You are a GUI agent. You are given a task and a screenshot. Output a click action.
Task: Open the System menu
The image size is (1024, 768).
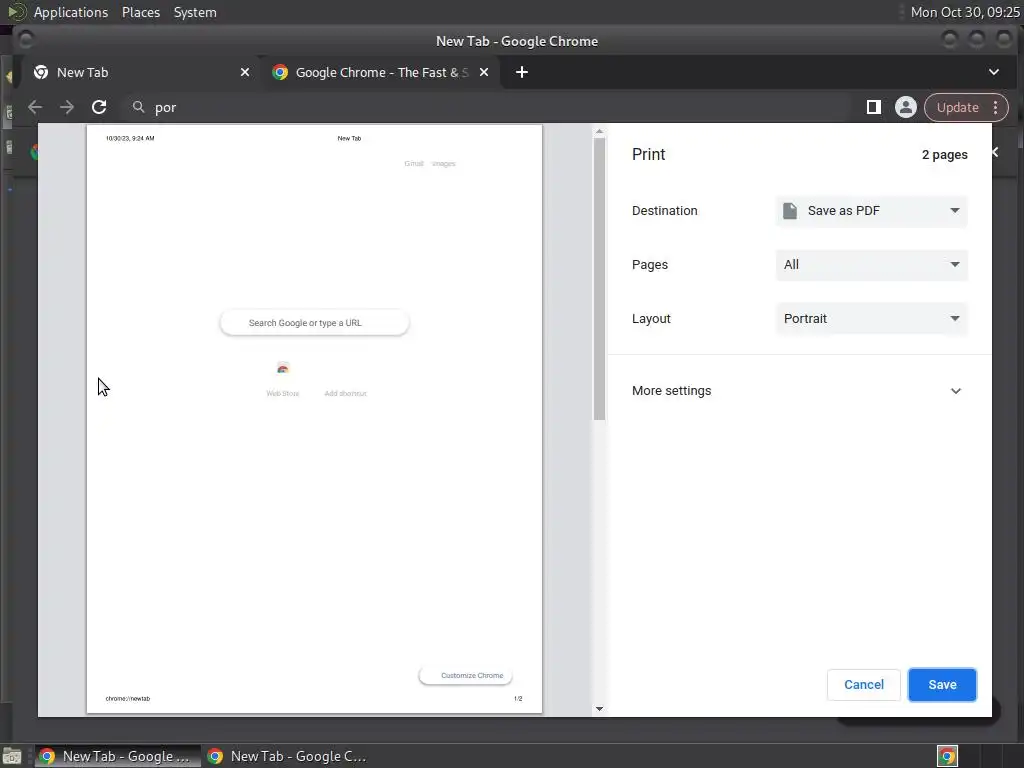195,12
